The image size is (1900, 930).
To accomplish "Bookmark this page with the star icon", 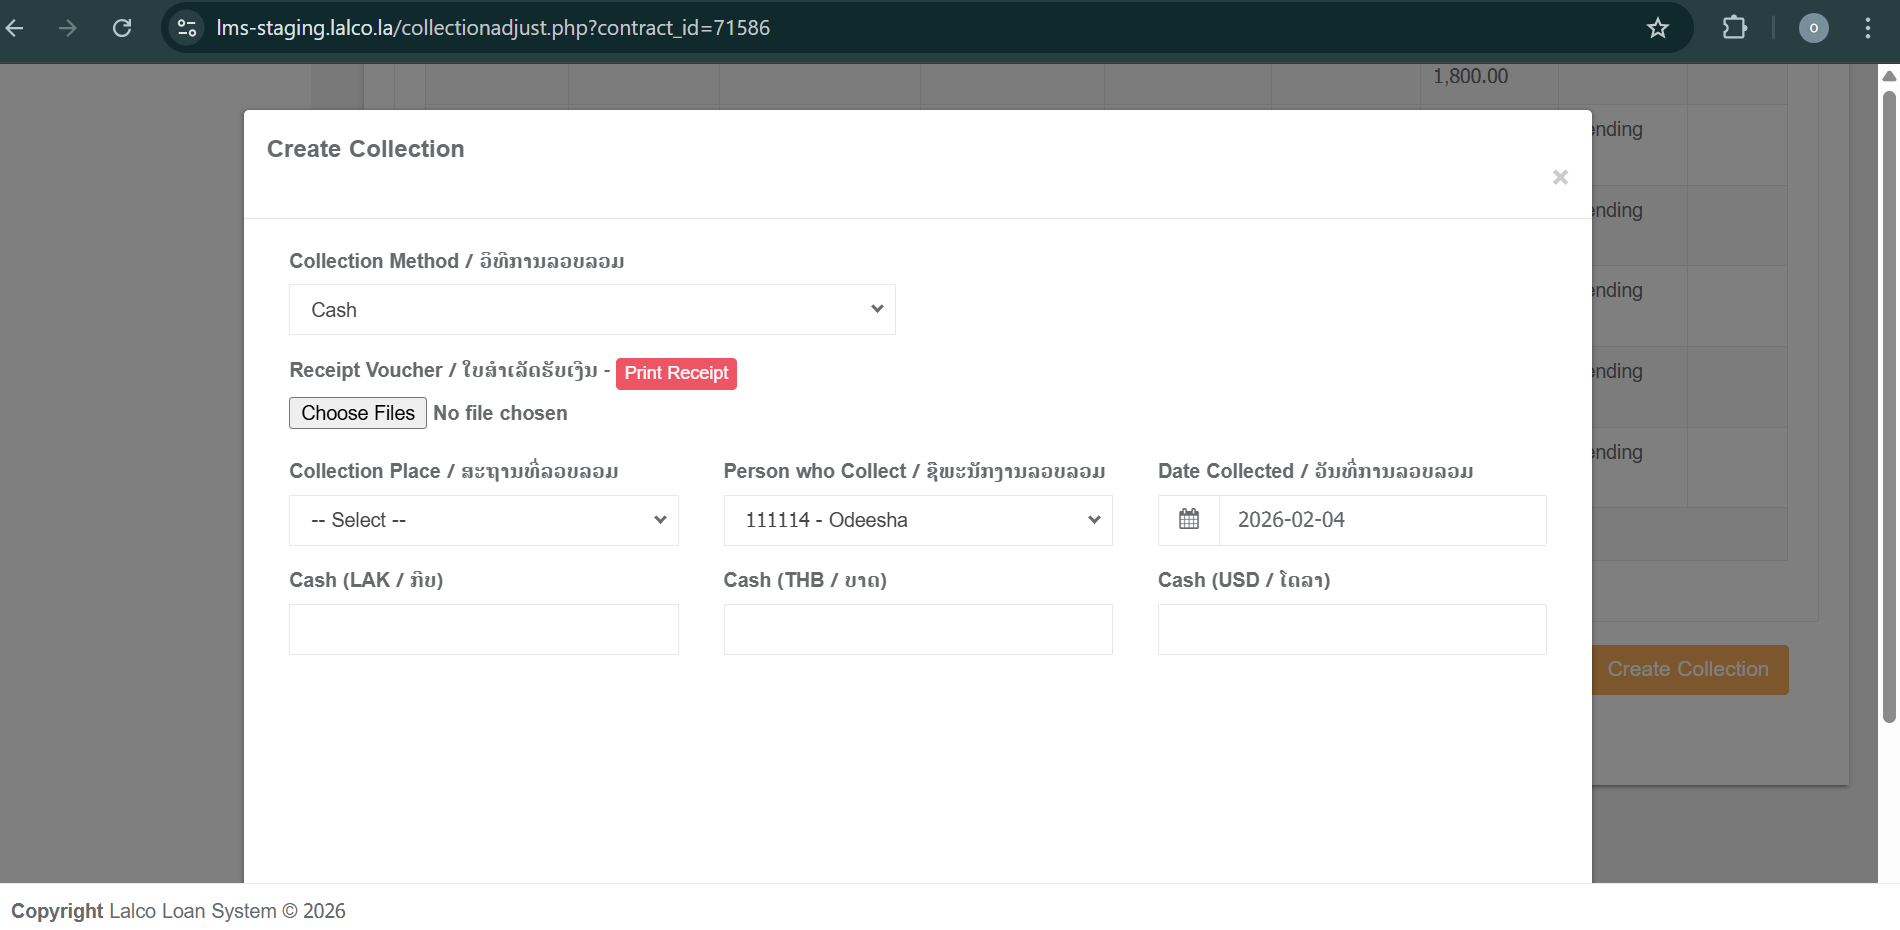I will coord(1657,28).
